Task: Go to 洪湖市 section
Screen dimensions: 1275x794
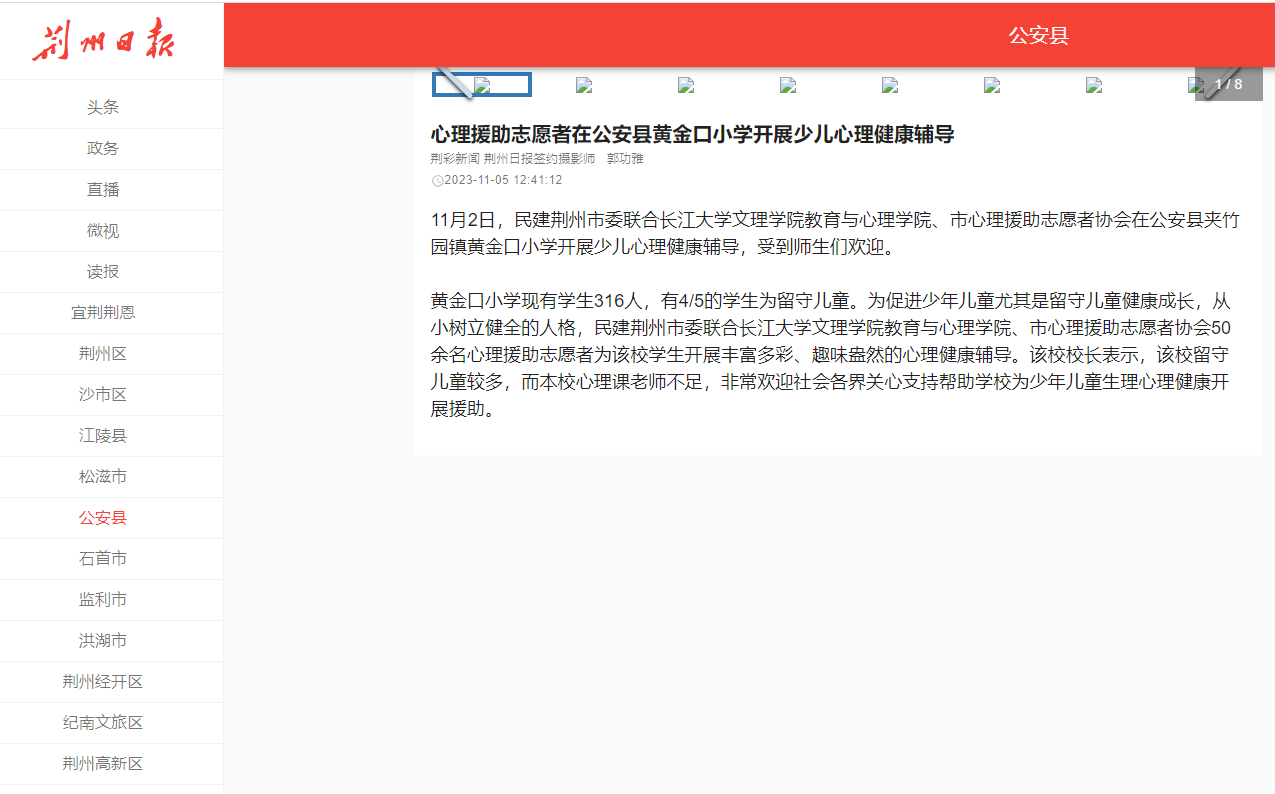Action: click(x=103, y=640)
